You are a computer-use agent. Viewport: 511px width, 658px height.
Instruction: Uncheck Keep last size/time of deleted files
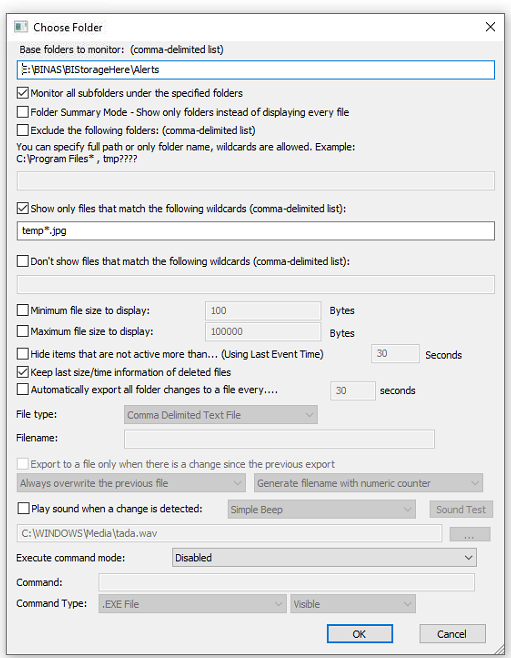point(23,372)
